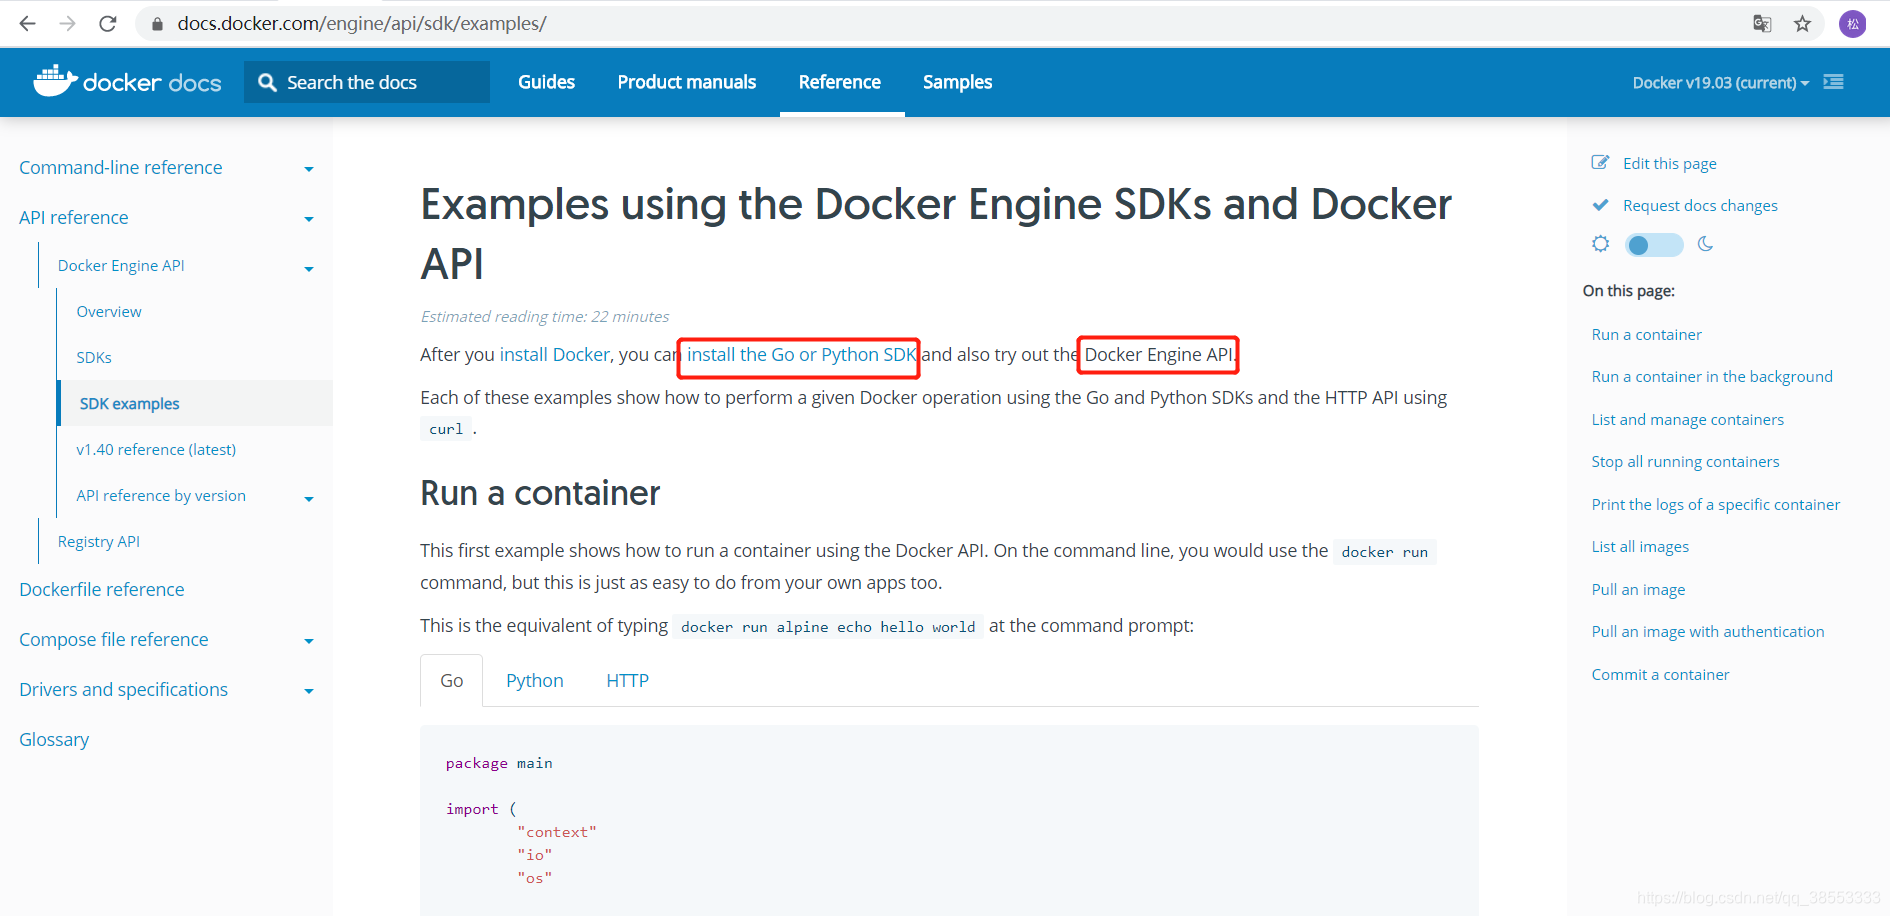Open the Reference menu

[840, 82]
